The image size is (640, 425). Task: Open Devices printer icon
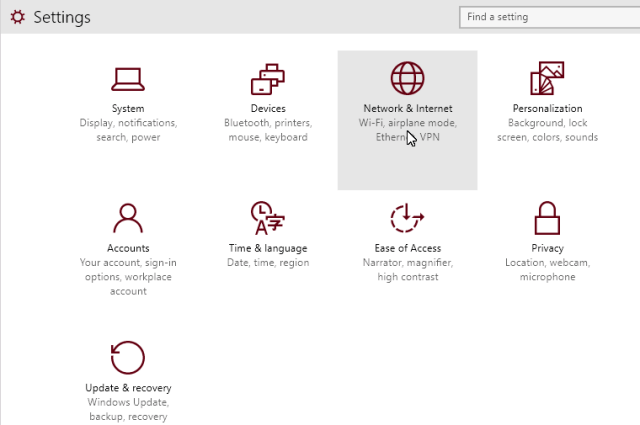click(x=268, y=79)
